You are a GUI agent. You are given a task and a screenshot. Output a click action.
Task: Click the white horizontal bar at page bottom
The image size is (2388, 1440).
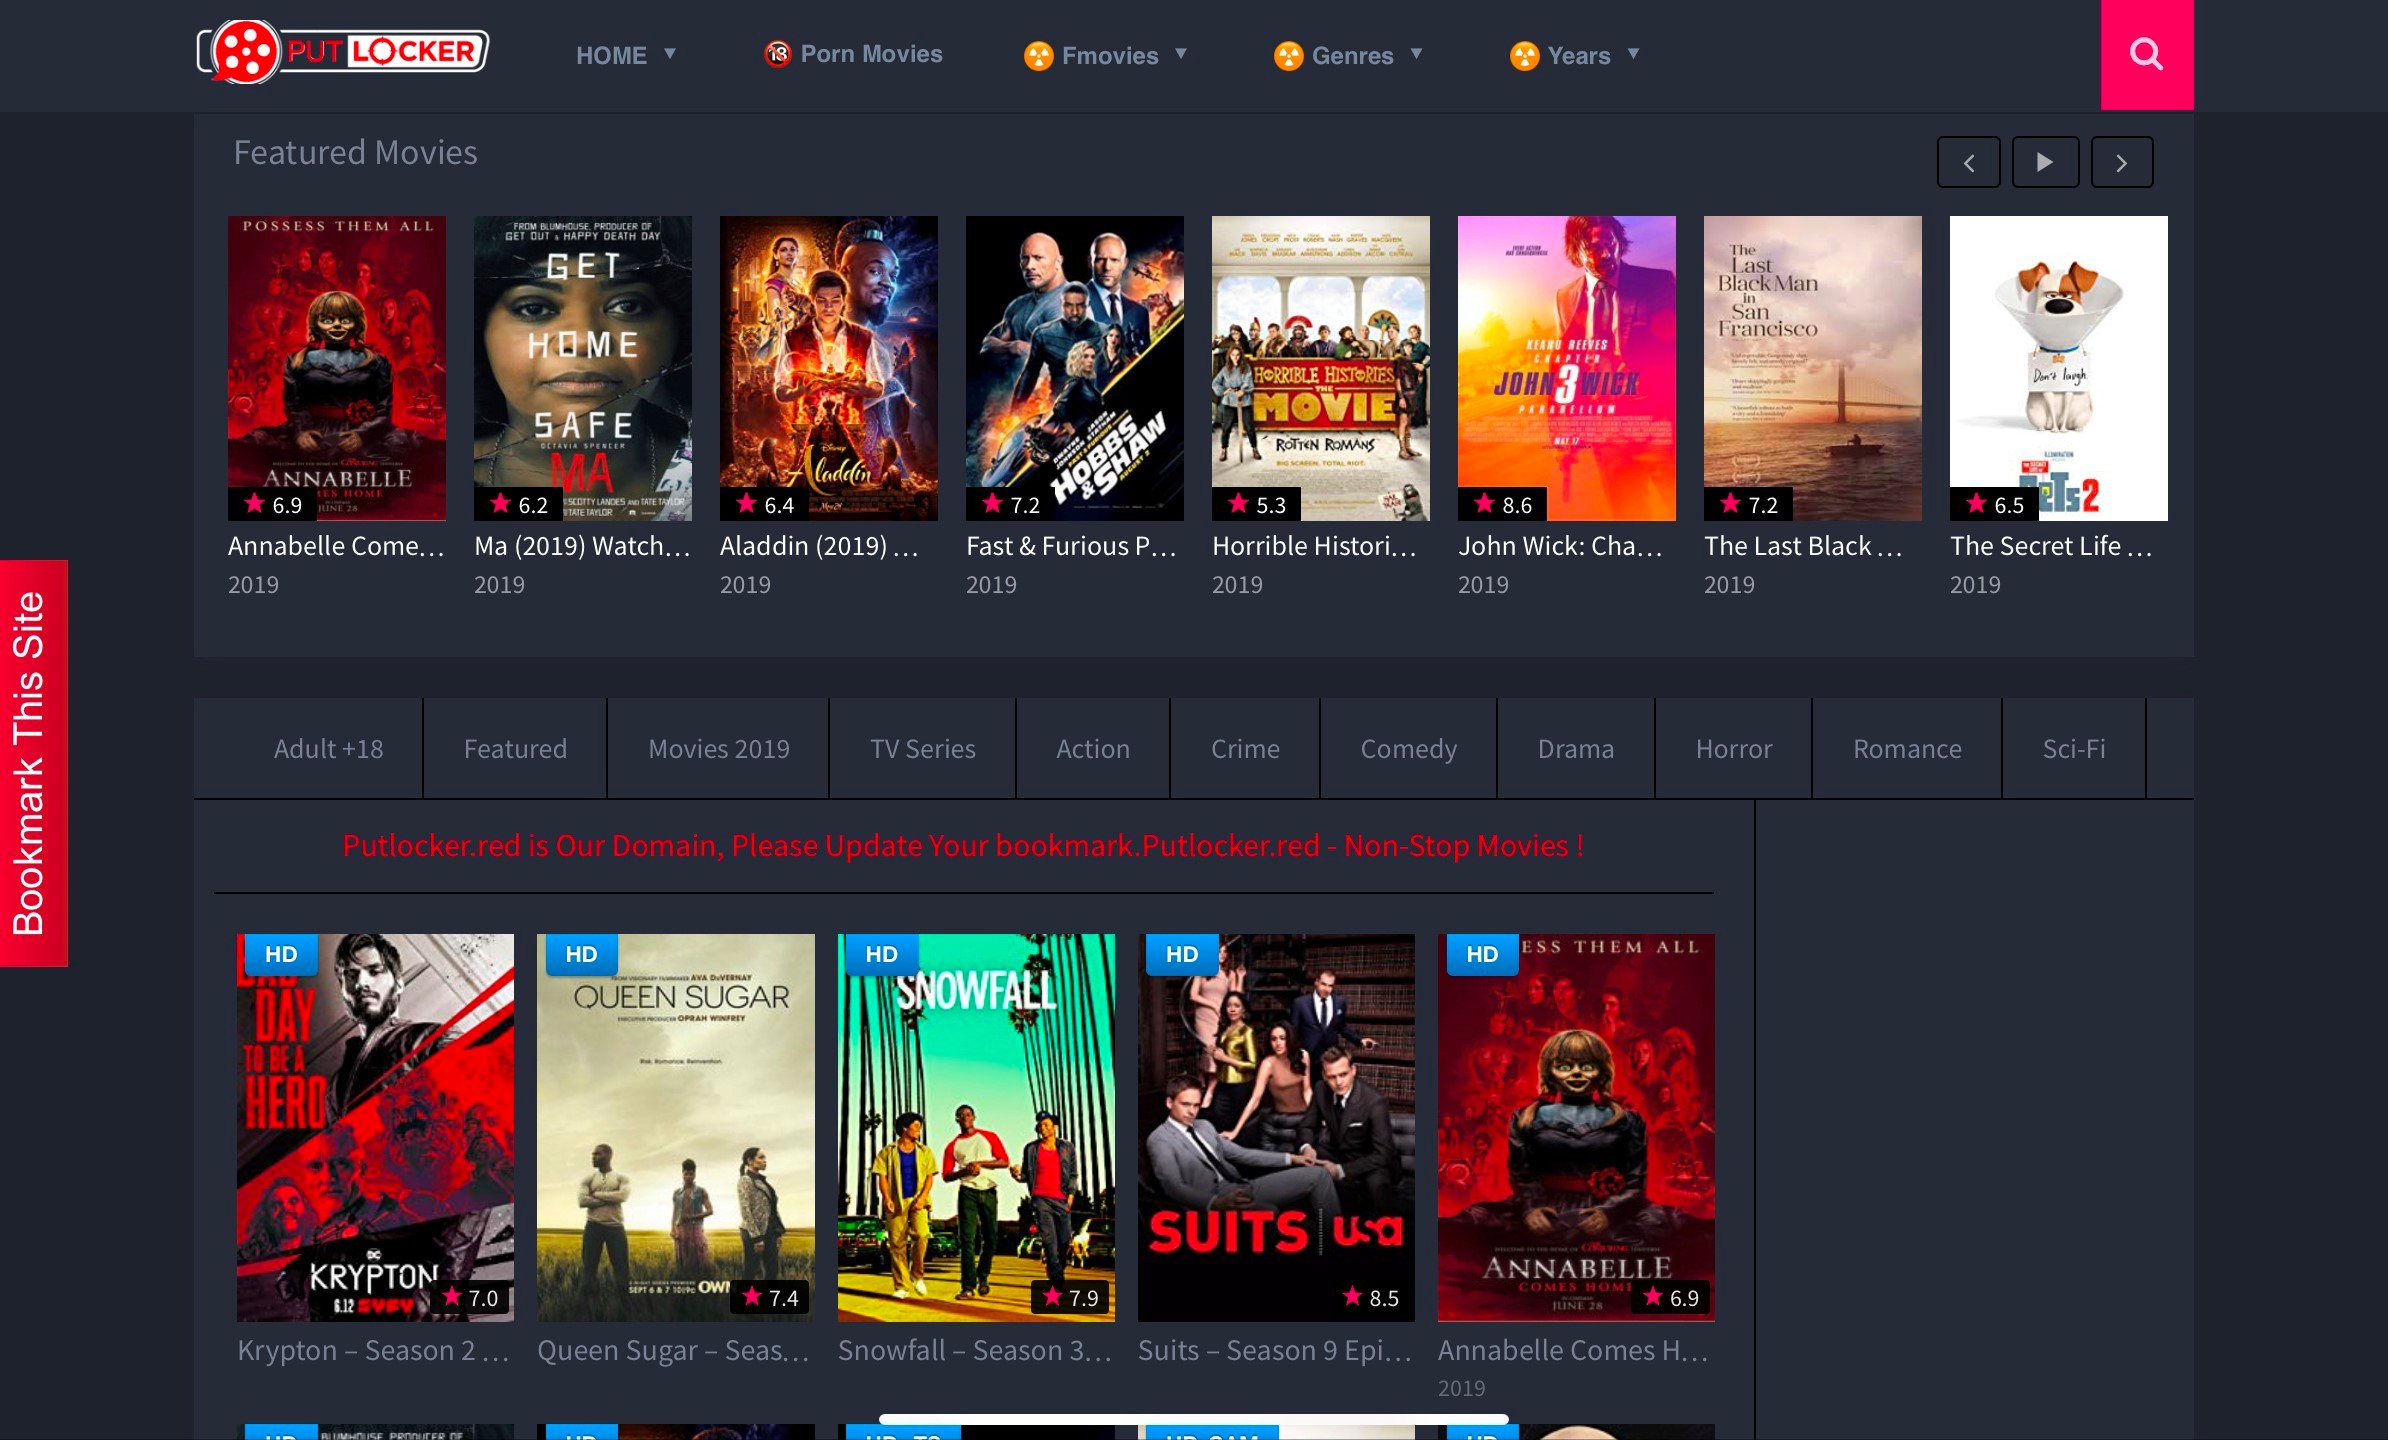[1193, 1419]
